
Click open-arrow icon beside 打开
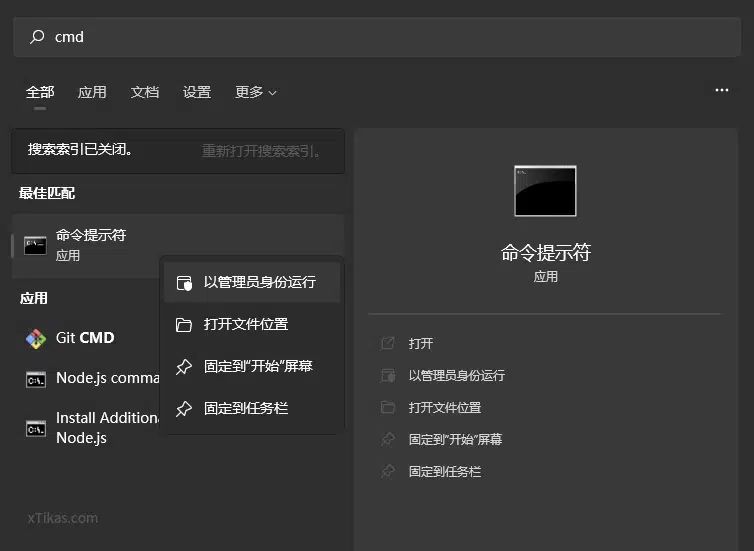388,343
